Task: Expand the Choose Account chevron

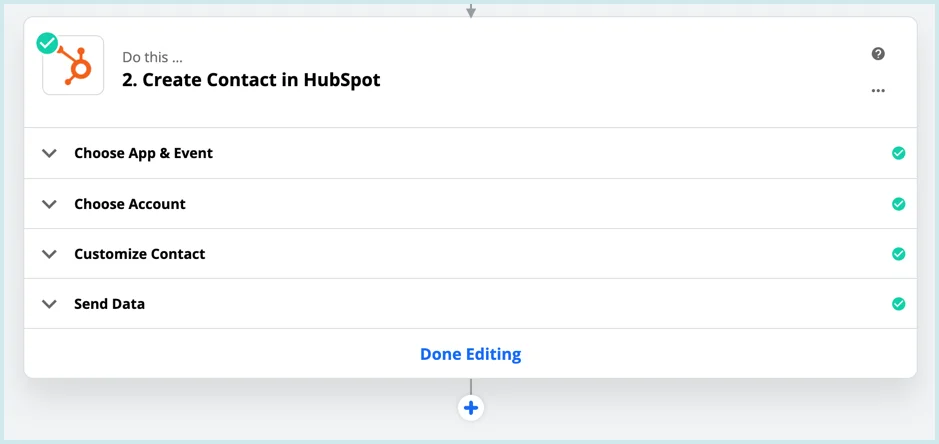Action: (50, 204)
